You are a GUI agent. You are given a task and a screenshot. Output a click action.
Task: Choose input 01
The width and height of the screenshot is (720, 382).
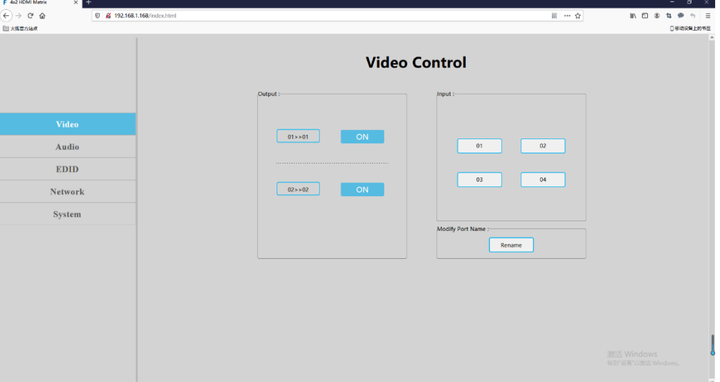(479, 146)
